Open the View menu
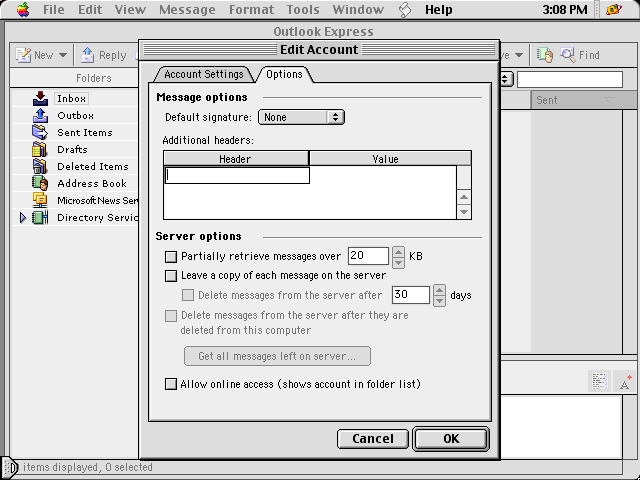640x480 pixels. 130,9
